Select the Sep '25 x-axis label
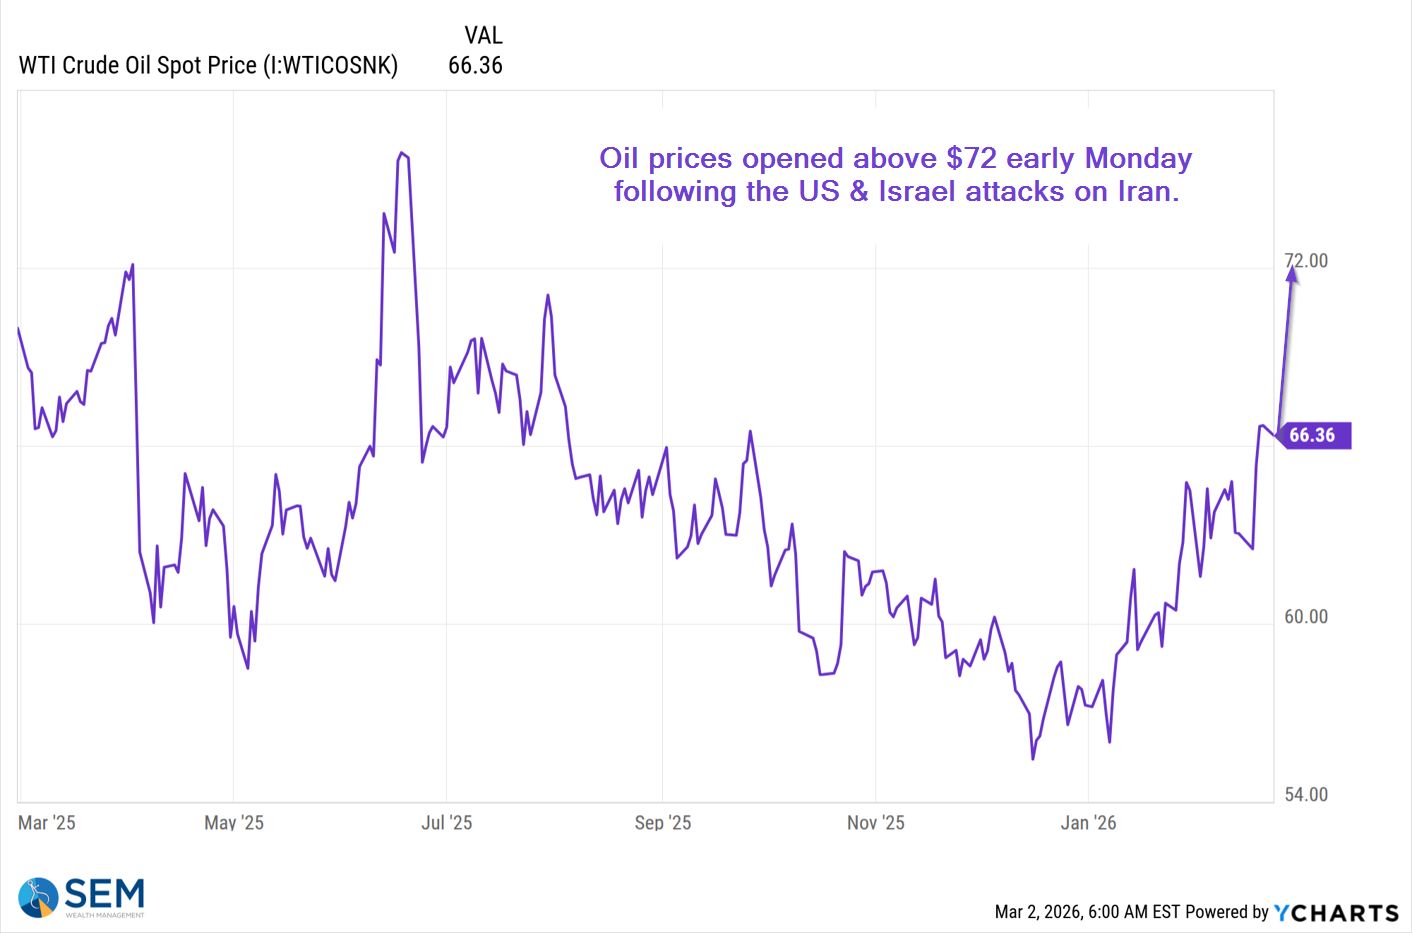1412x933 pixels. 663,823
